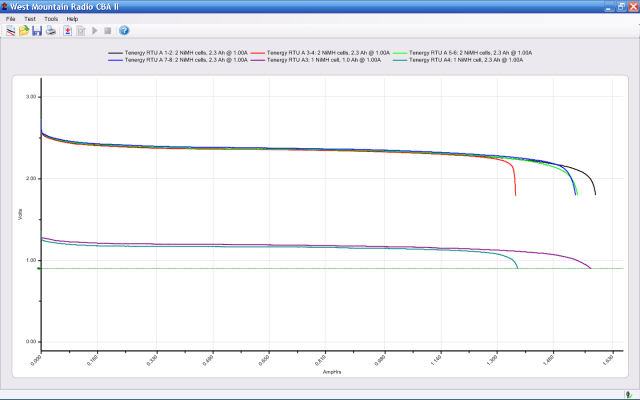
Task: Click the grayed checklist document icon
Action: click(81, 31)
